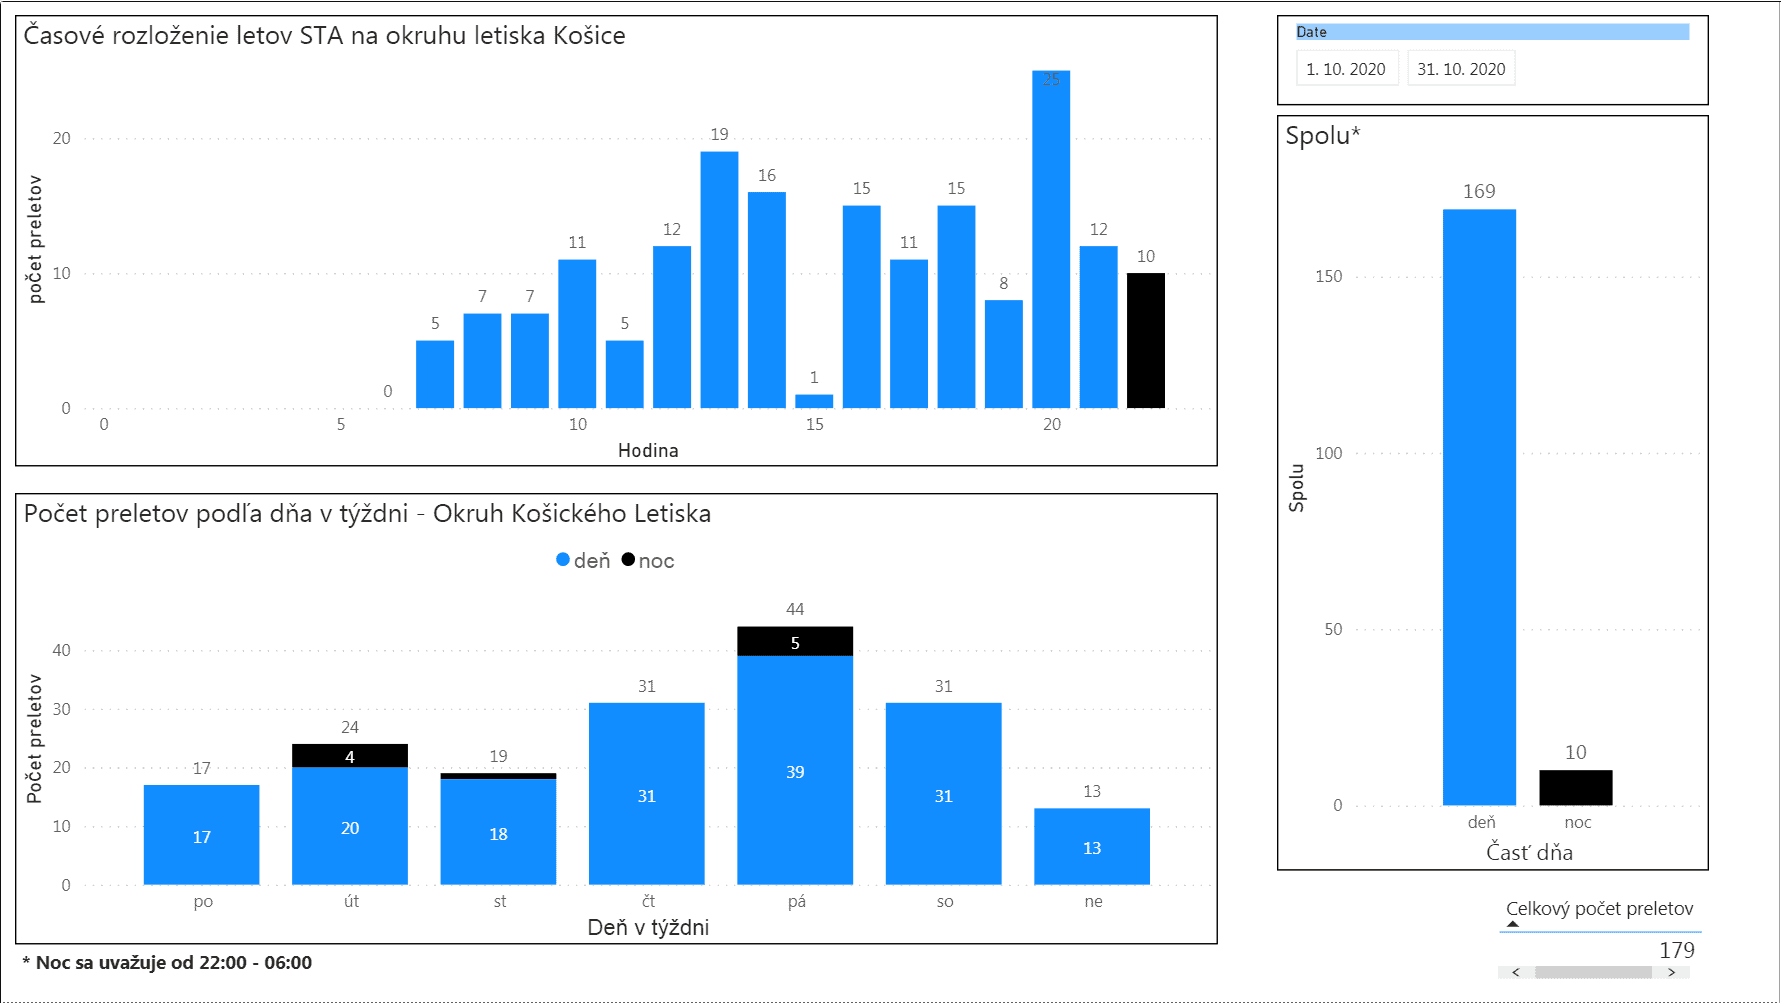The width and height of the screenshot is (1781, 1003).
Task: Click the small hourly bar labeled 1
Action: tap(814, 401)
